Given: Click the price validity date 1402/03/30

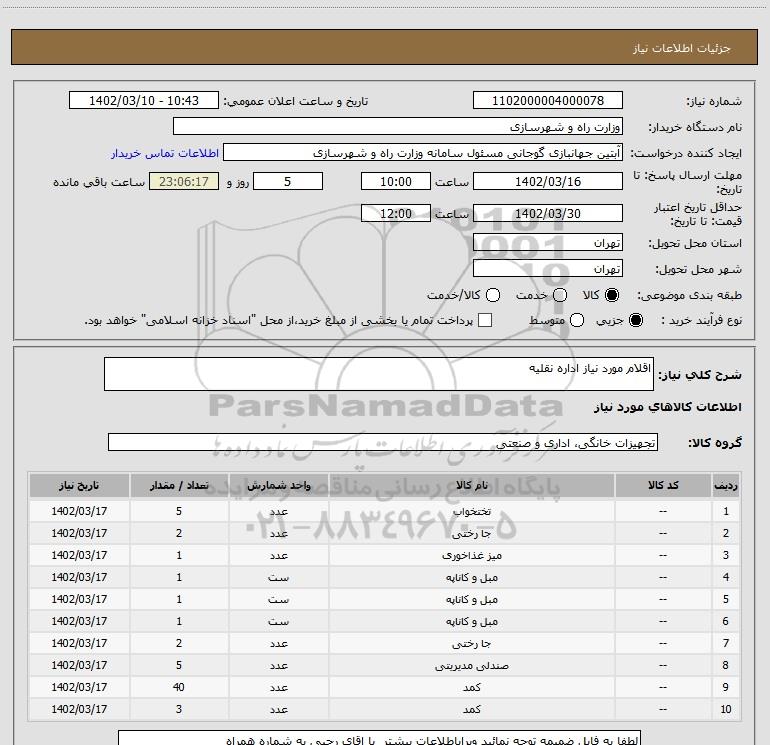Looking at the screenshot, I should 548,213.
